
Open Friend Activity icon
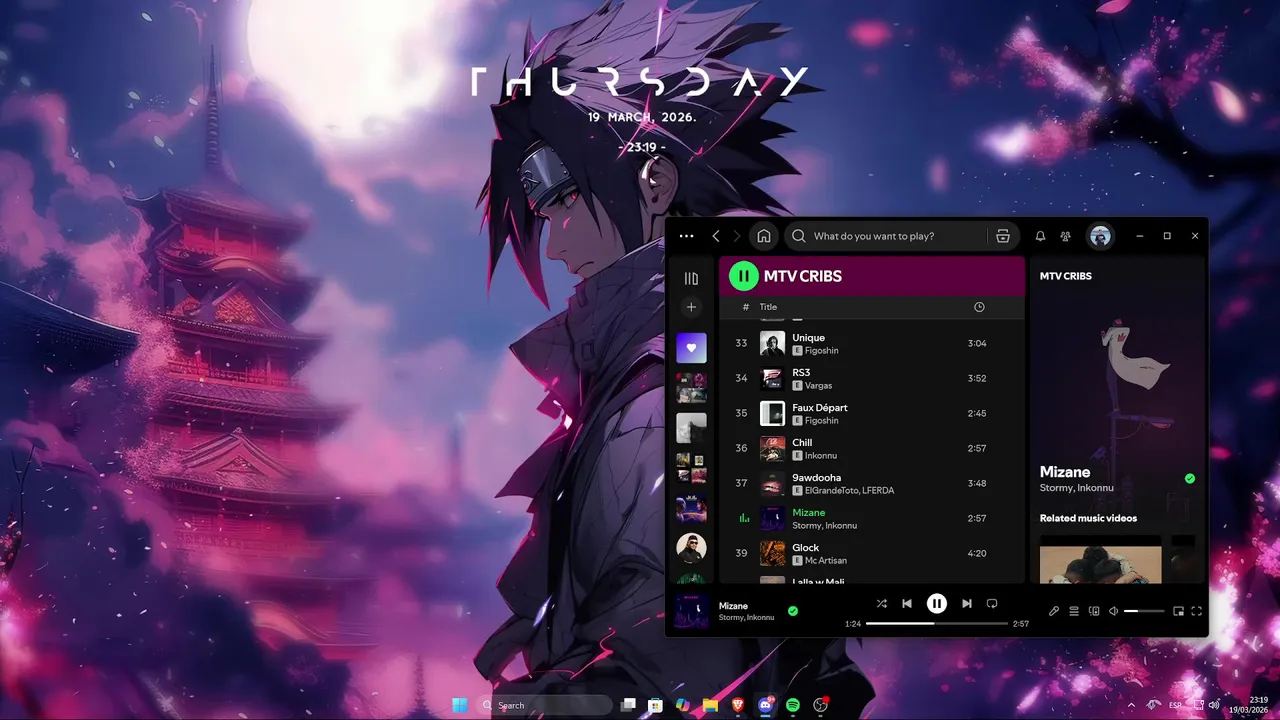tap(1066, 236)
